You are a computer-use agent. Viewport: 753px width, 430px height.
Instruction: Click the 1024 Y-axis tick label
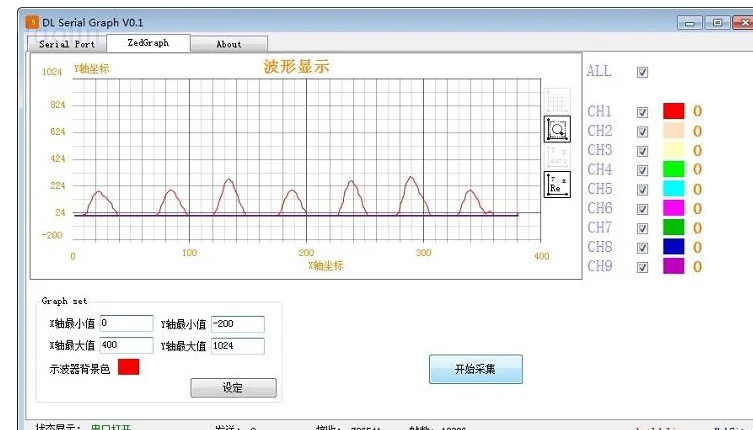coord(52,72)
